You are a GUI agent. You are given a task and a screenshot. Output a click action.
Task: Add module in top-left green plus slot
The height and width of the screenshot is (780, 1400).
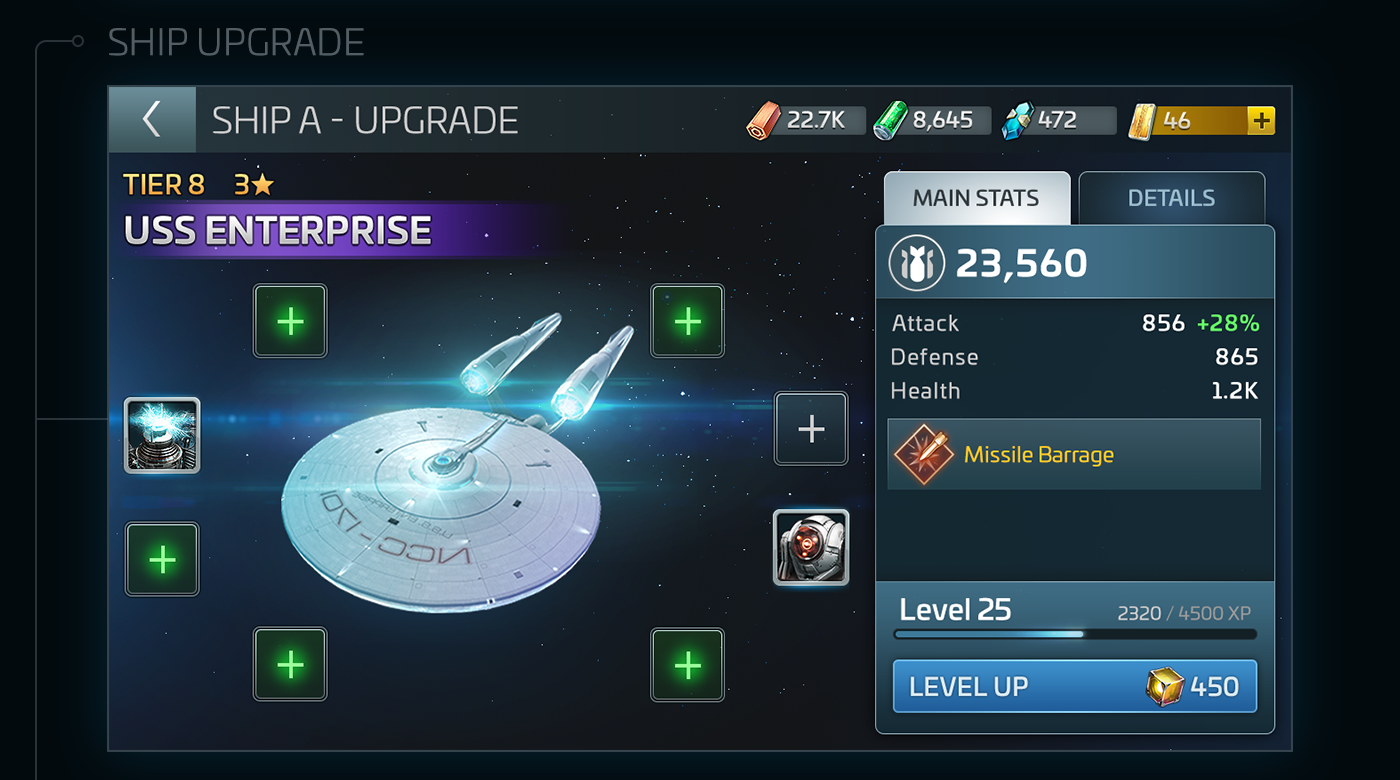290,321
